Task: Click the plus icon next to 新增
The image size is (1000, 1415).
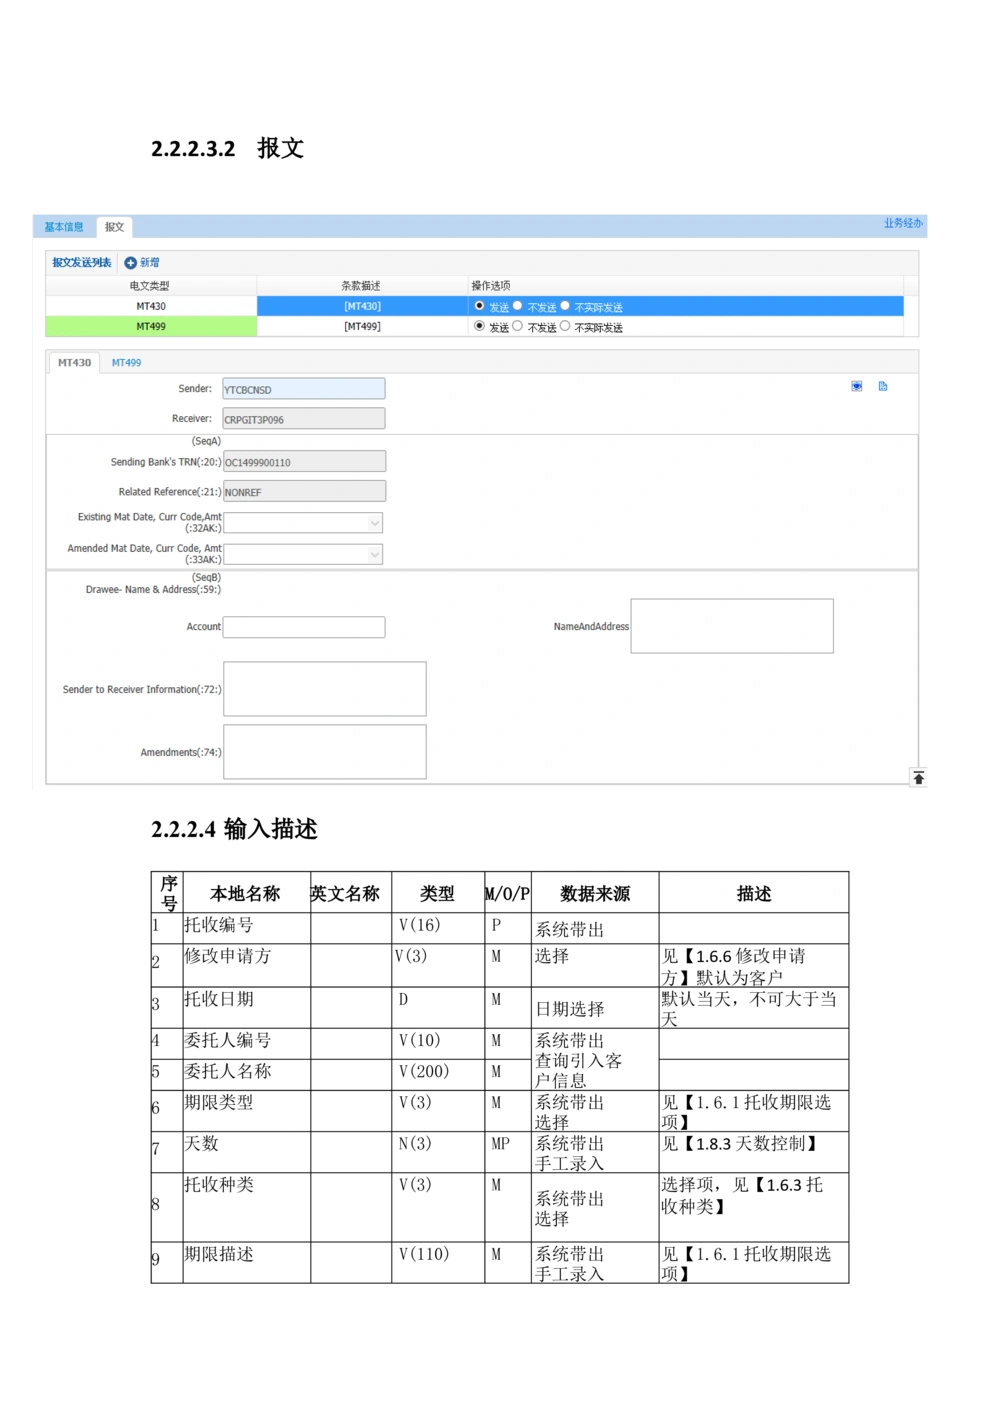Action: pyautogui.click(x=131, y=262)
